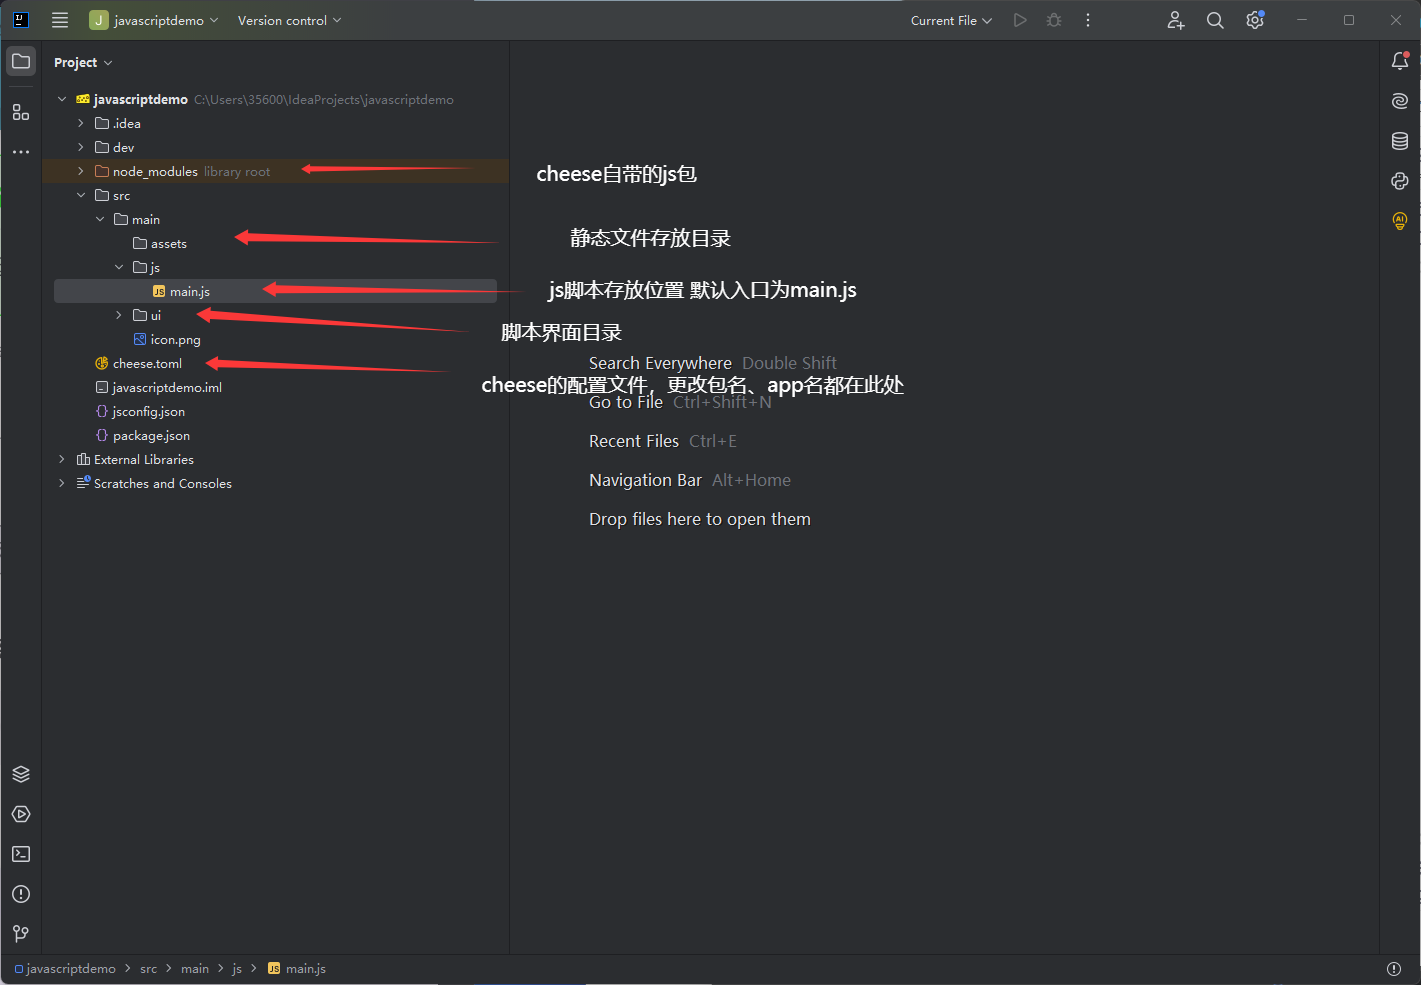This screenshot has width=1421, height=985.
Task: Open the Database tool window icon
Action: click(x=1400, y=141)
